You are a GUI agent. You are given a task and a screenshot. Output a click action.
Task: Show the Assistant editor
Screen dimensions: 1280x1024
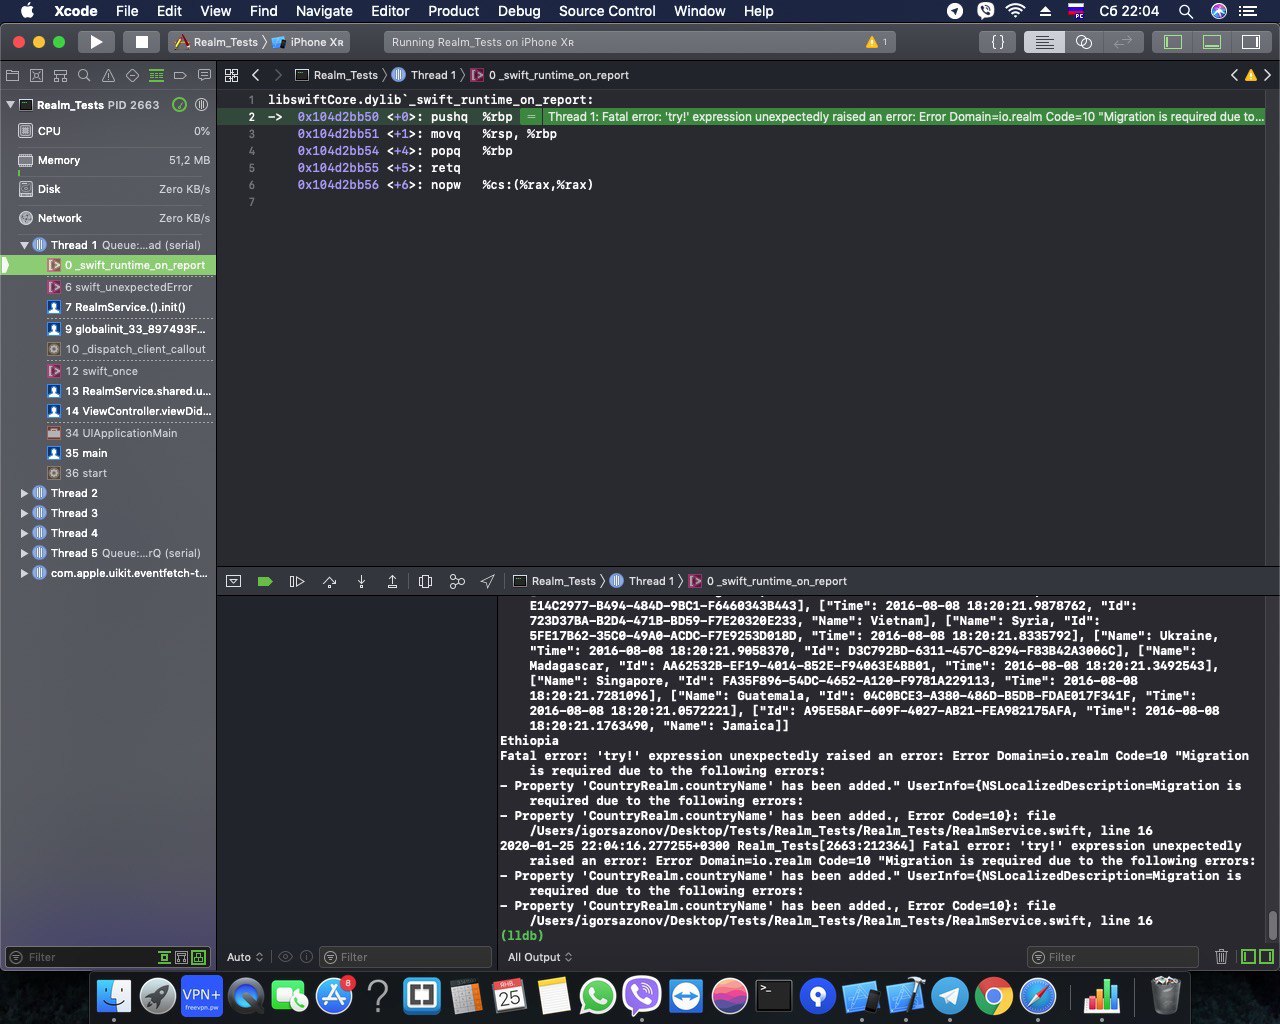click(x=1084, y=42)
